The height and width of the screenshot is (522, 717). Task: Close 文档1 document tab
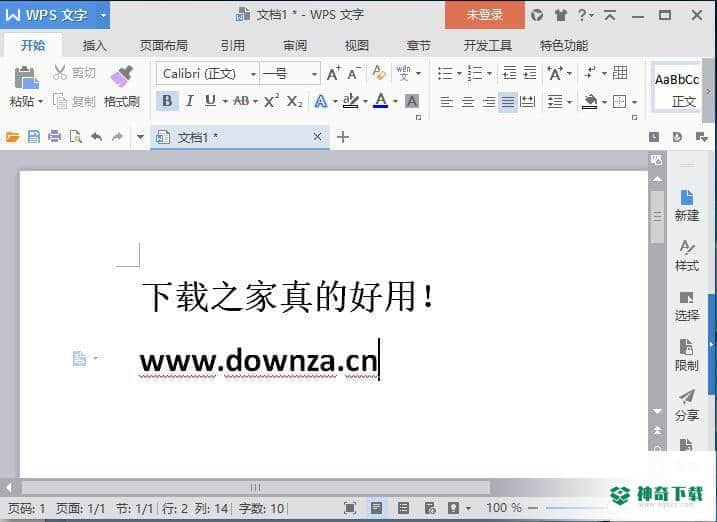click(x=317, y=136)
